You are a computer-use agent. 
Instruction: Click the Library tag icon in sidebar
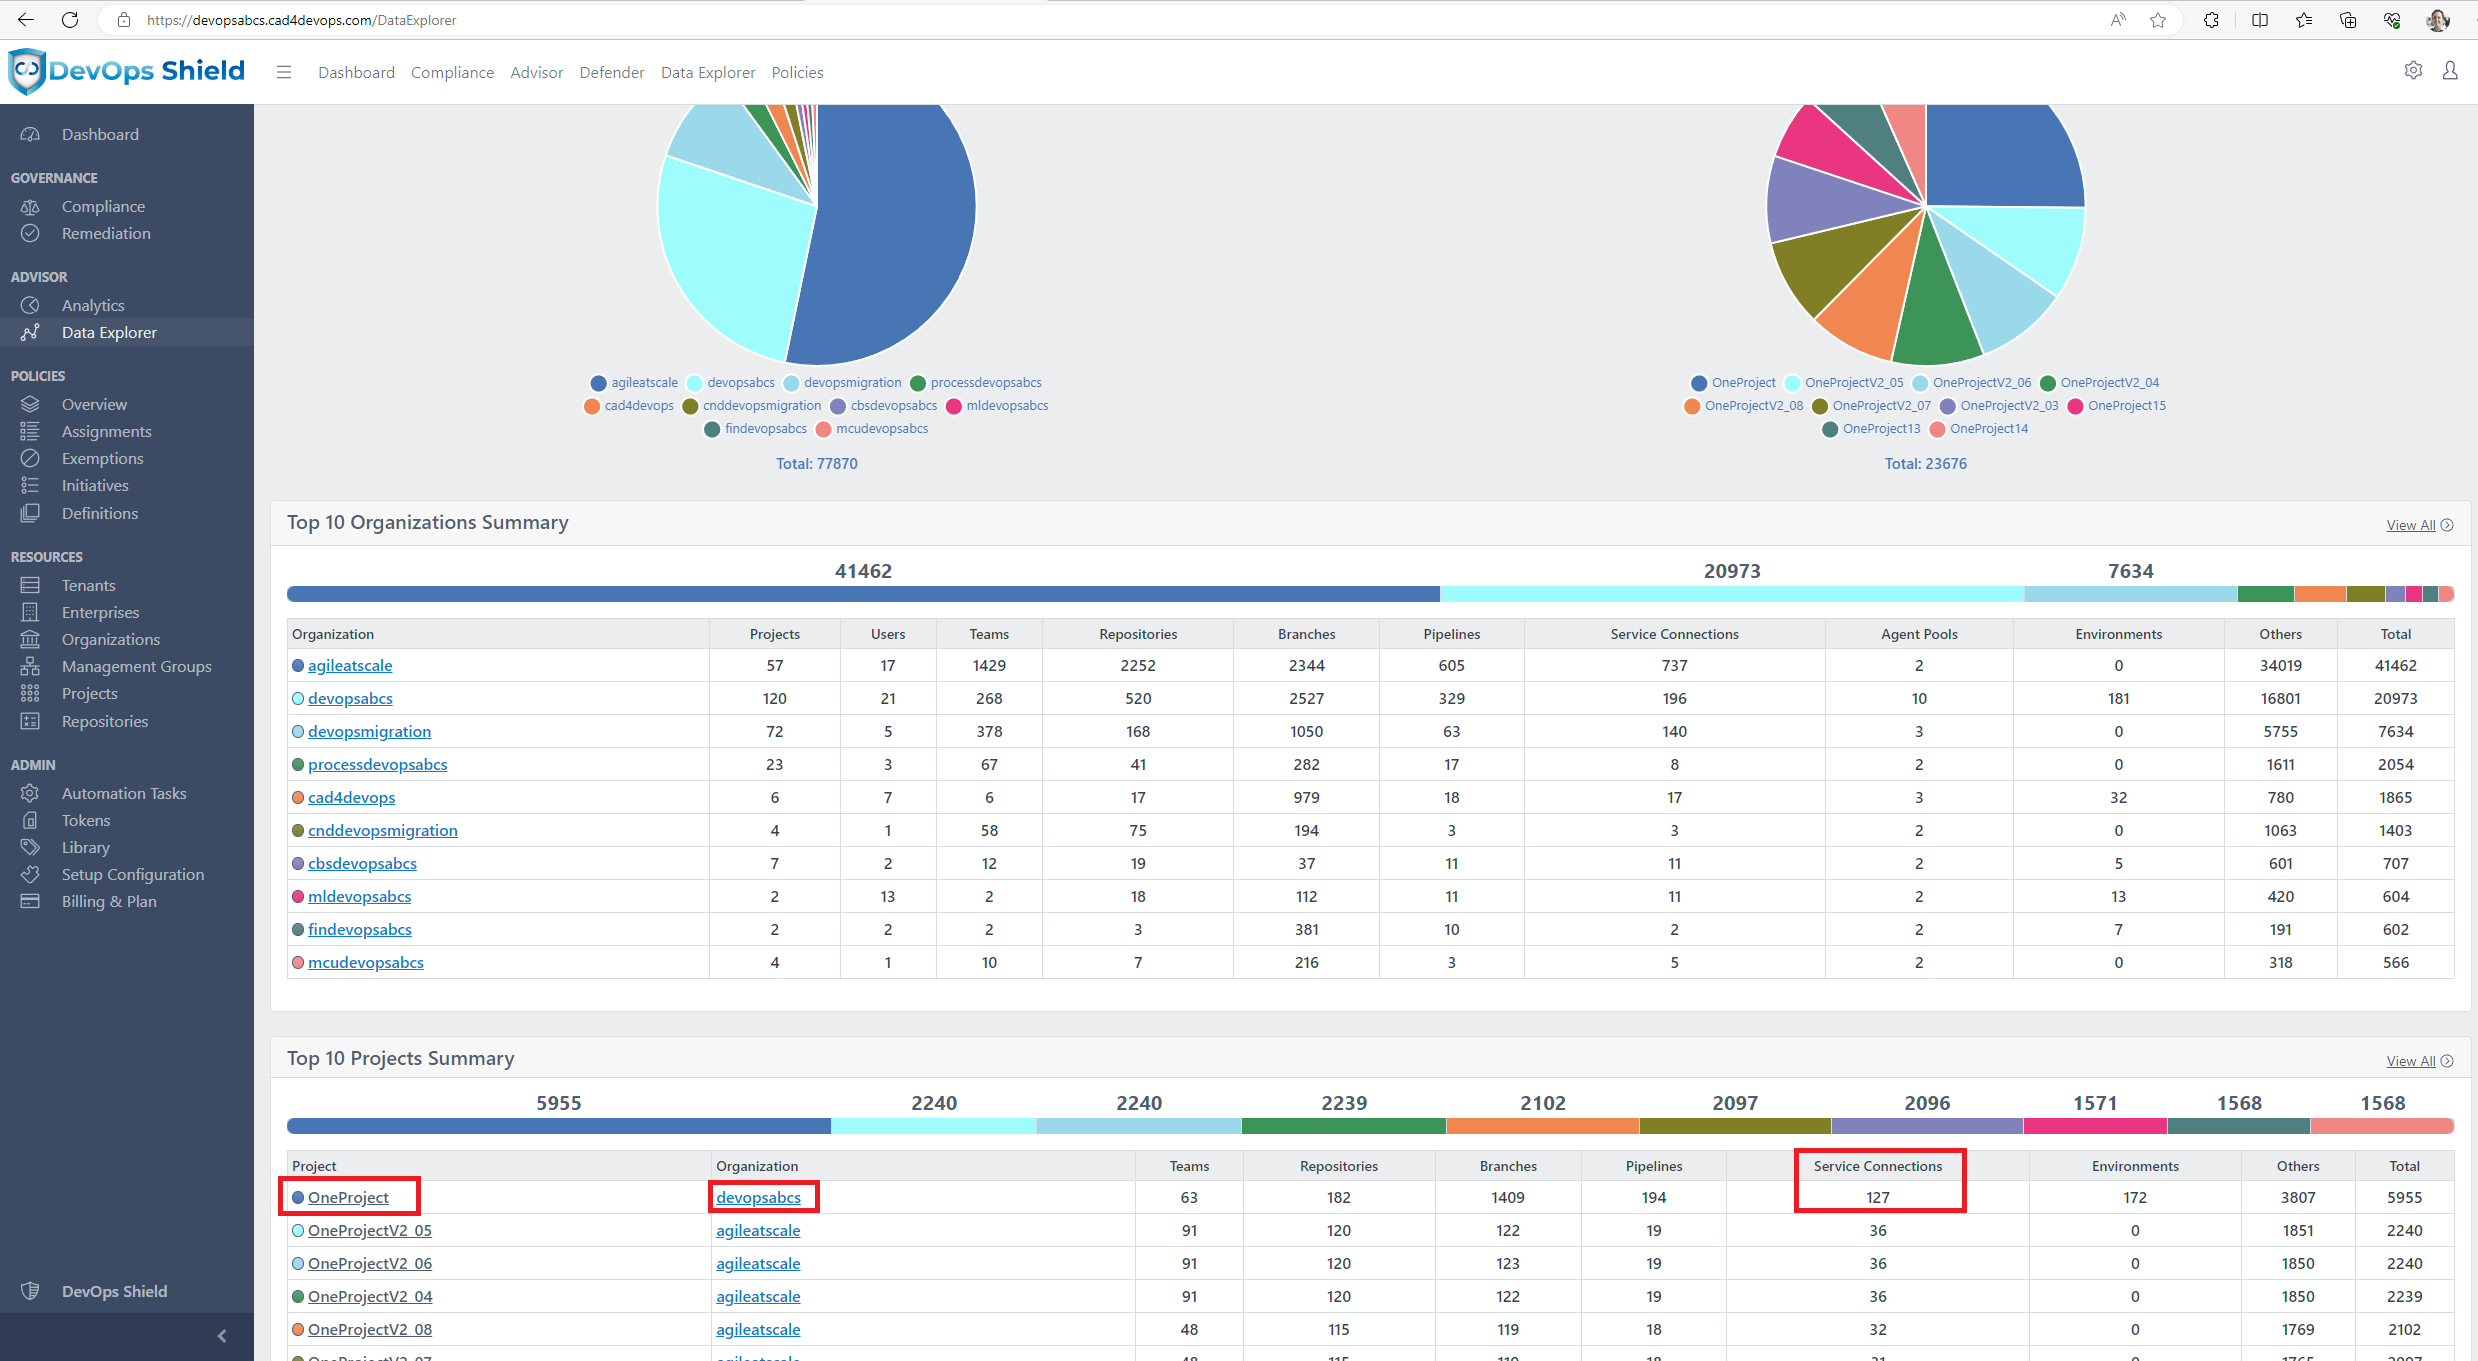31,847
